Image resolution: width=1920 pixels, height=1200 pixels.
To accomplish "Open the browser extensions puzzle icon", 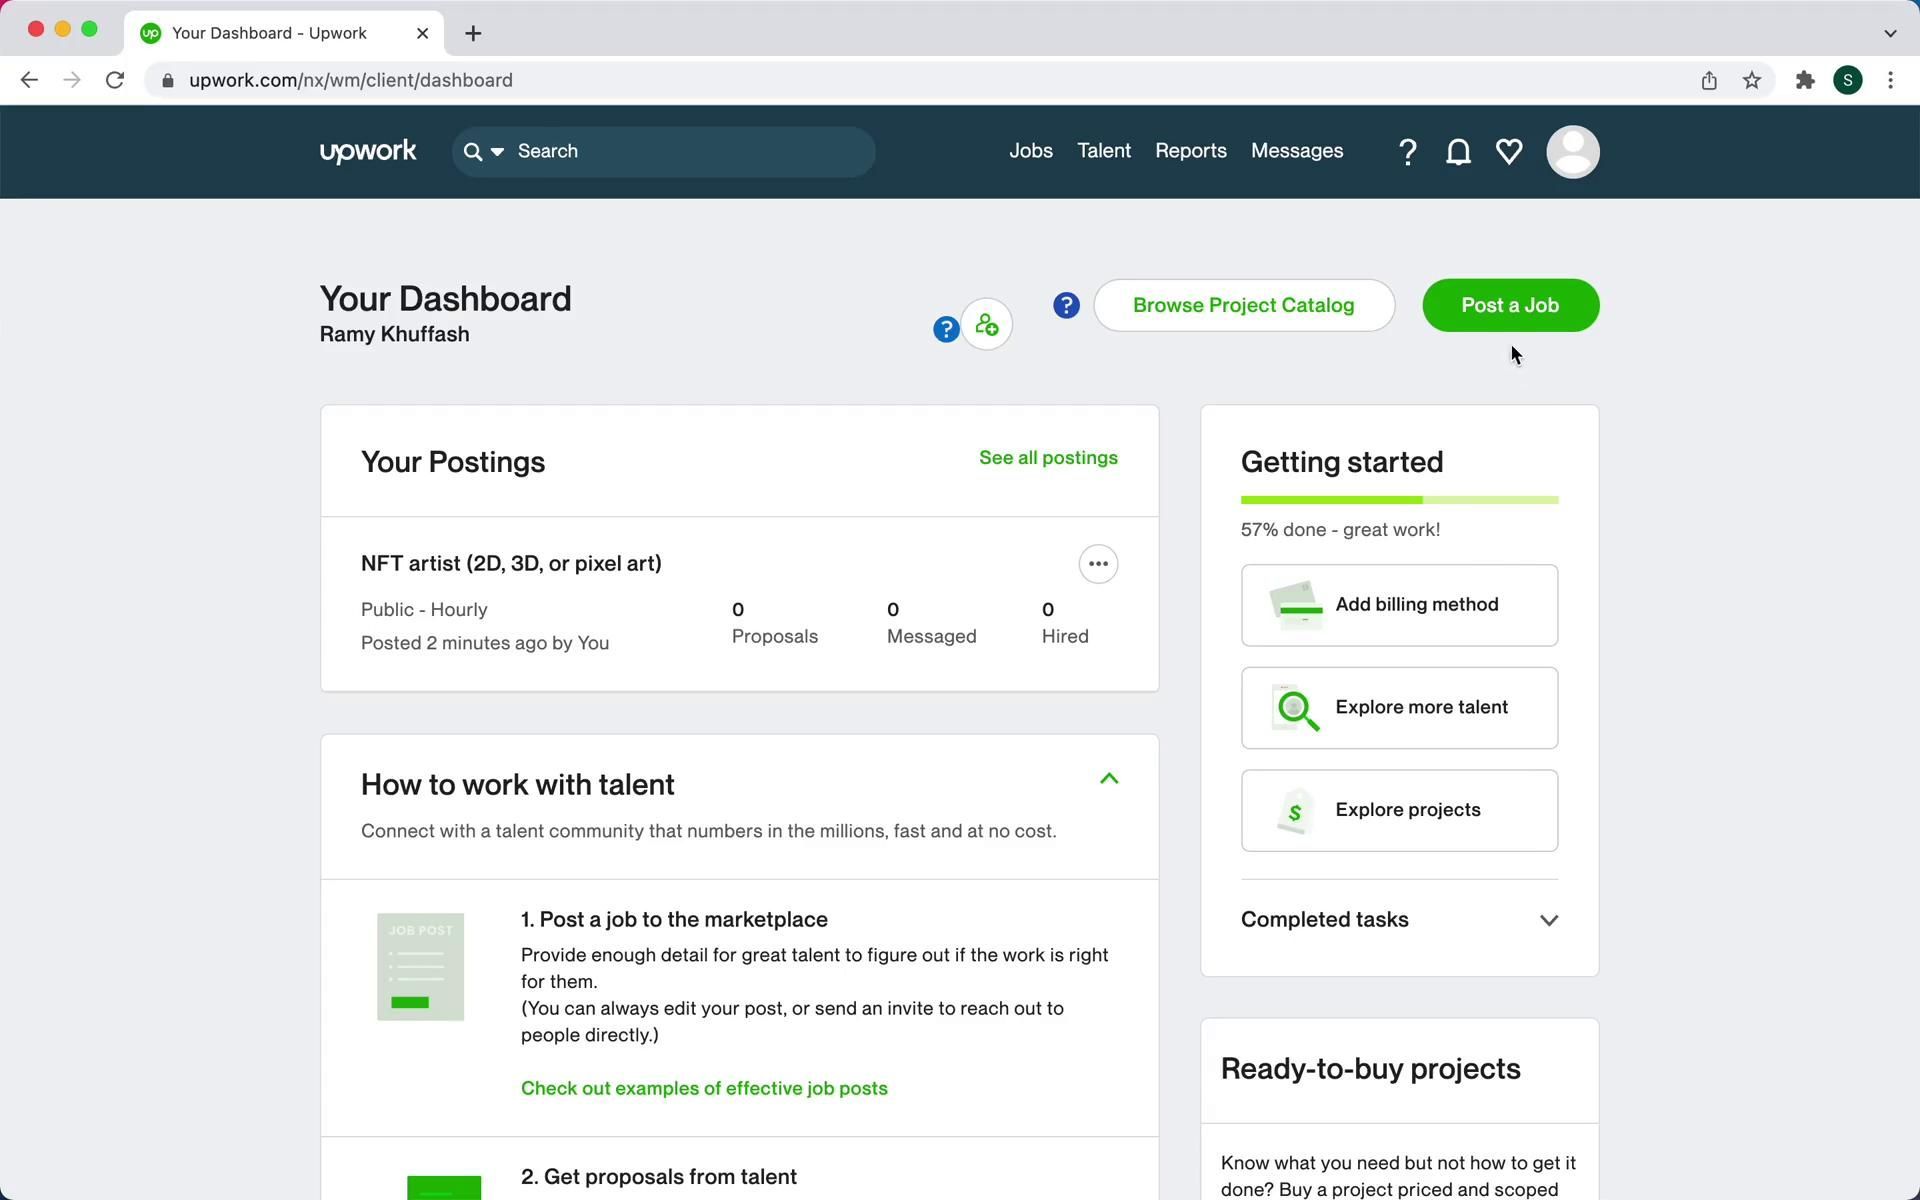I will [1805, 81].
